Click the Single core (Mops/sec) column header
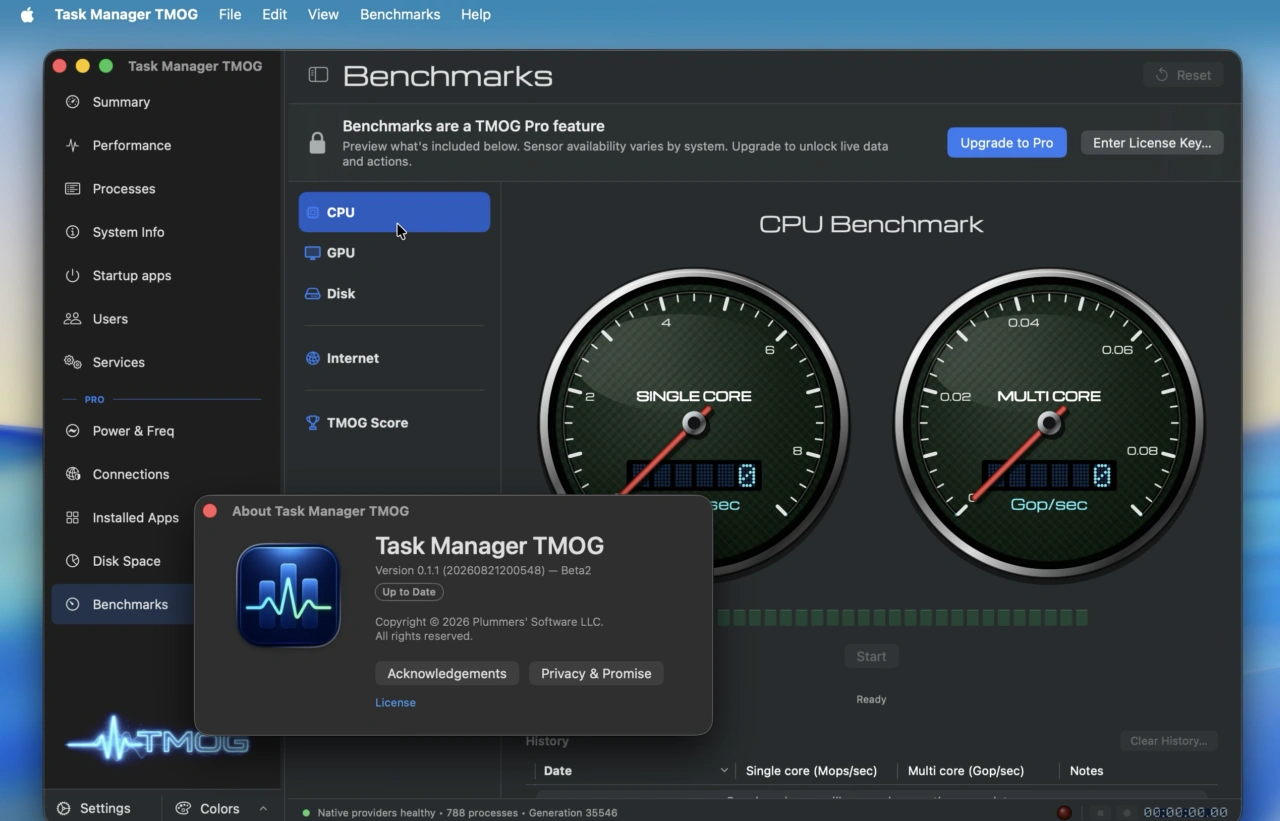The height and width of the screenshot is (821, 1280). tap(811, 771)
